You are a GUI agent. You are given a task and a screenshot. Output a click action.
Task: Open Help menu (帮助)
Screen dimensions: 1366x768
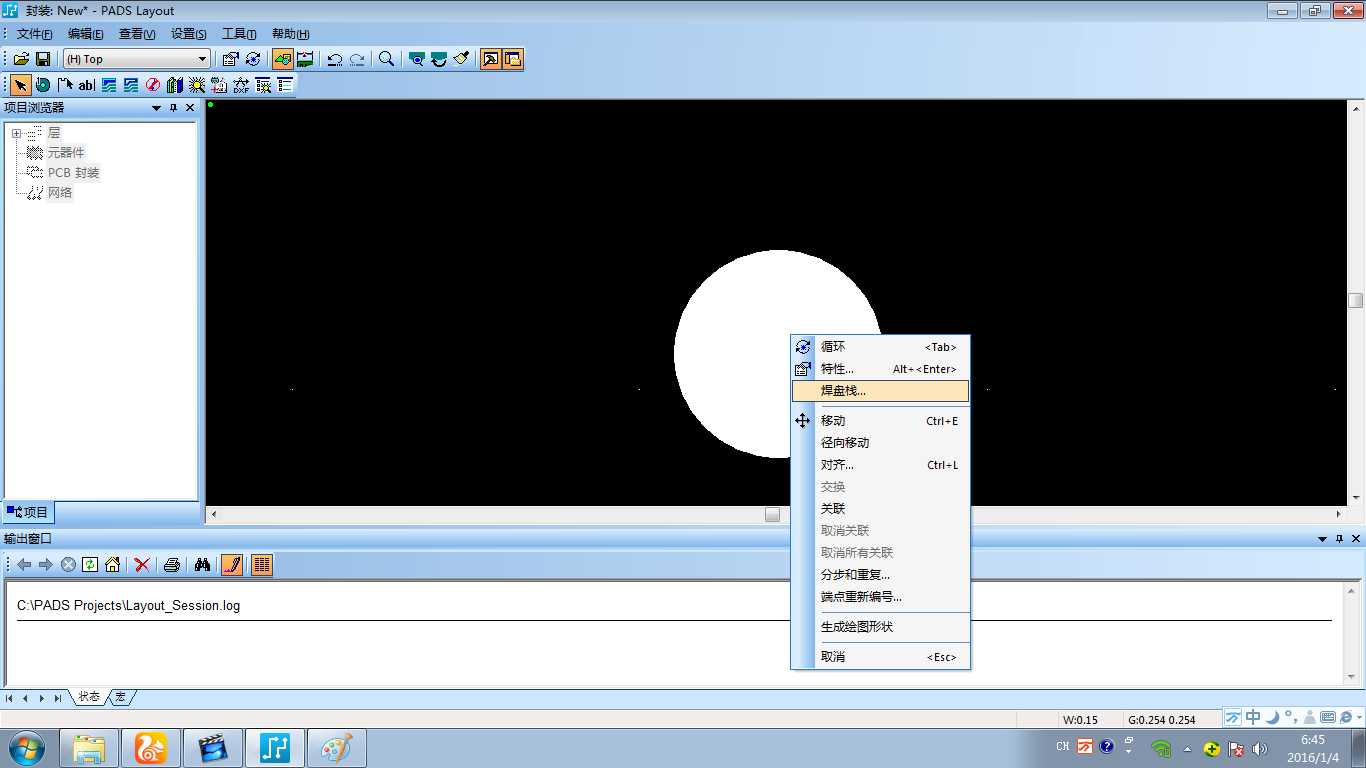[x=290, y=34]
